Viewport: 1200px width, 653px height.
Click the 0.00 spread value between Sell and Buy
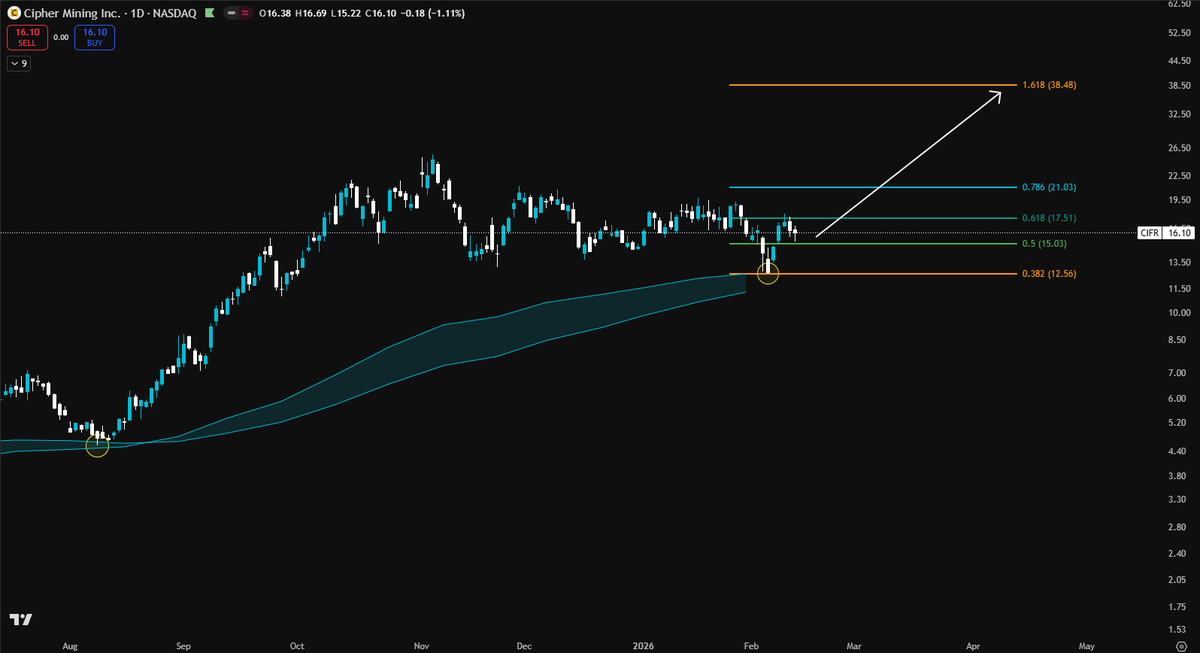click(x=61, y=38)
